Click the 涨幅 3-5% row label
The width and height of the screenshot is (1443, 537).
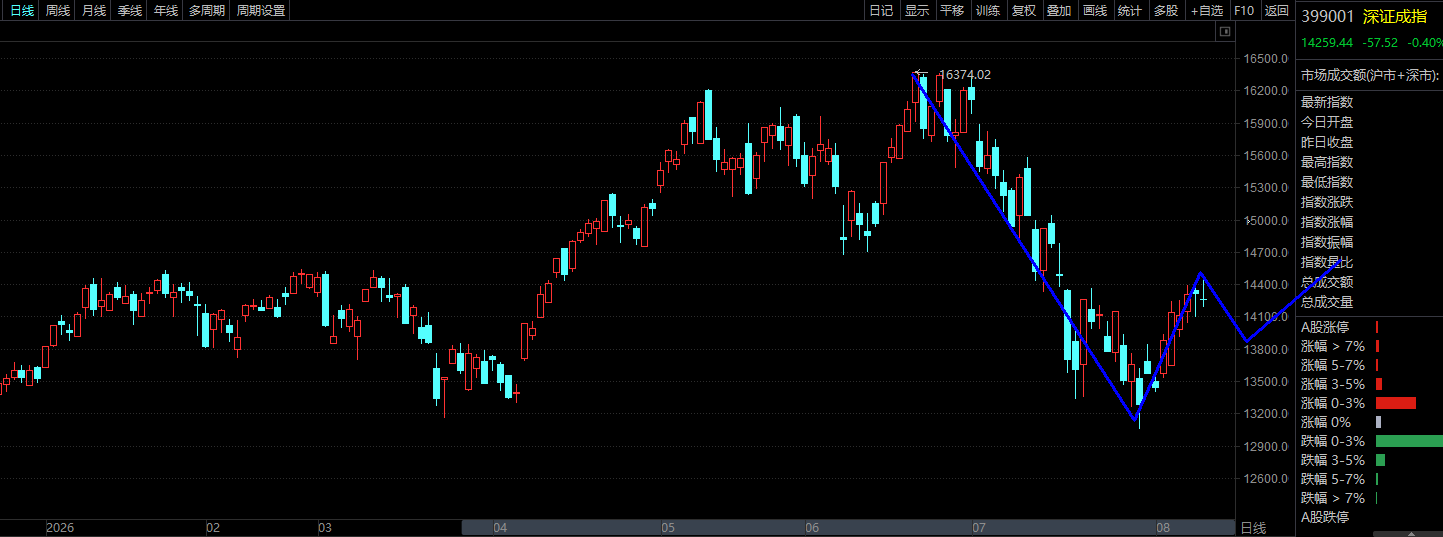click(x=1333, y=384)
